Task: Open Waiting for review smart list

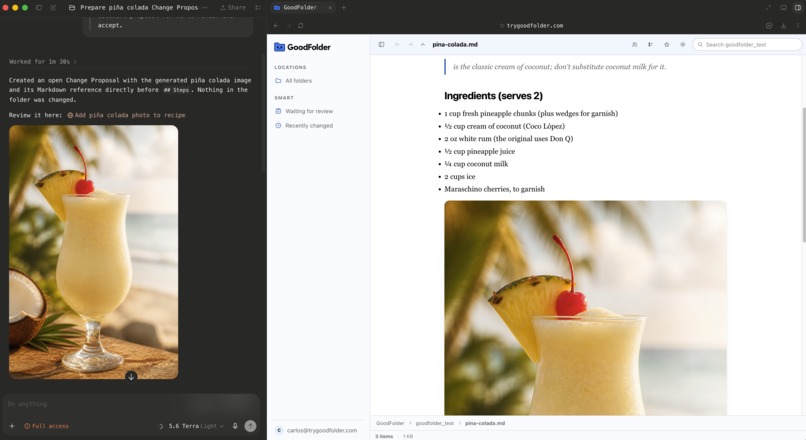Action: tap(304, 111)
